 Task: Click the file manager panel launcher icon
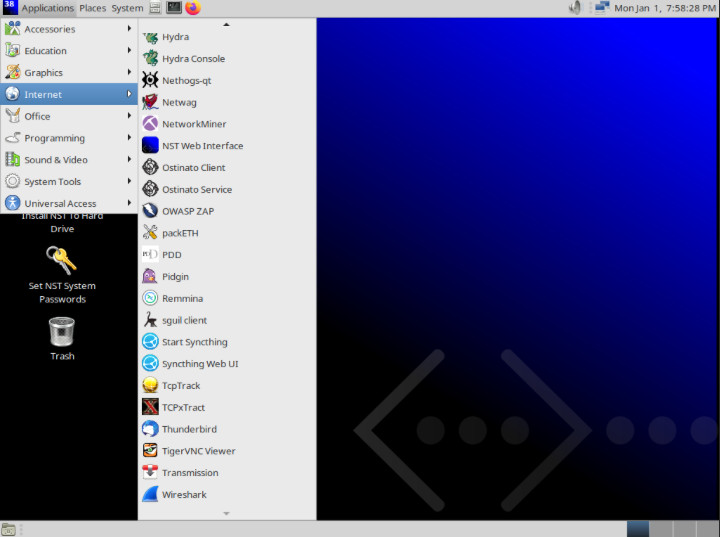(x=155, y=8)
